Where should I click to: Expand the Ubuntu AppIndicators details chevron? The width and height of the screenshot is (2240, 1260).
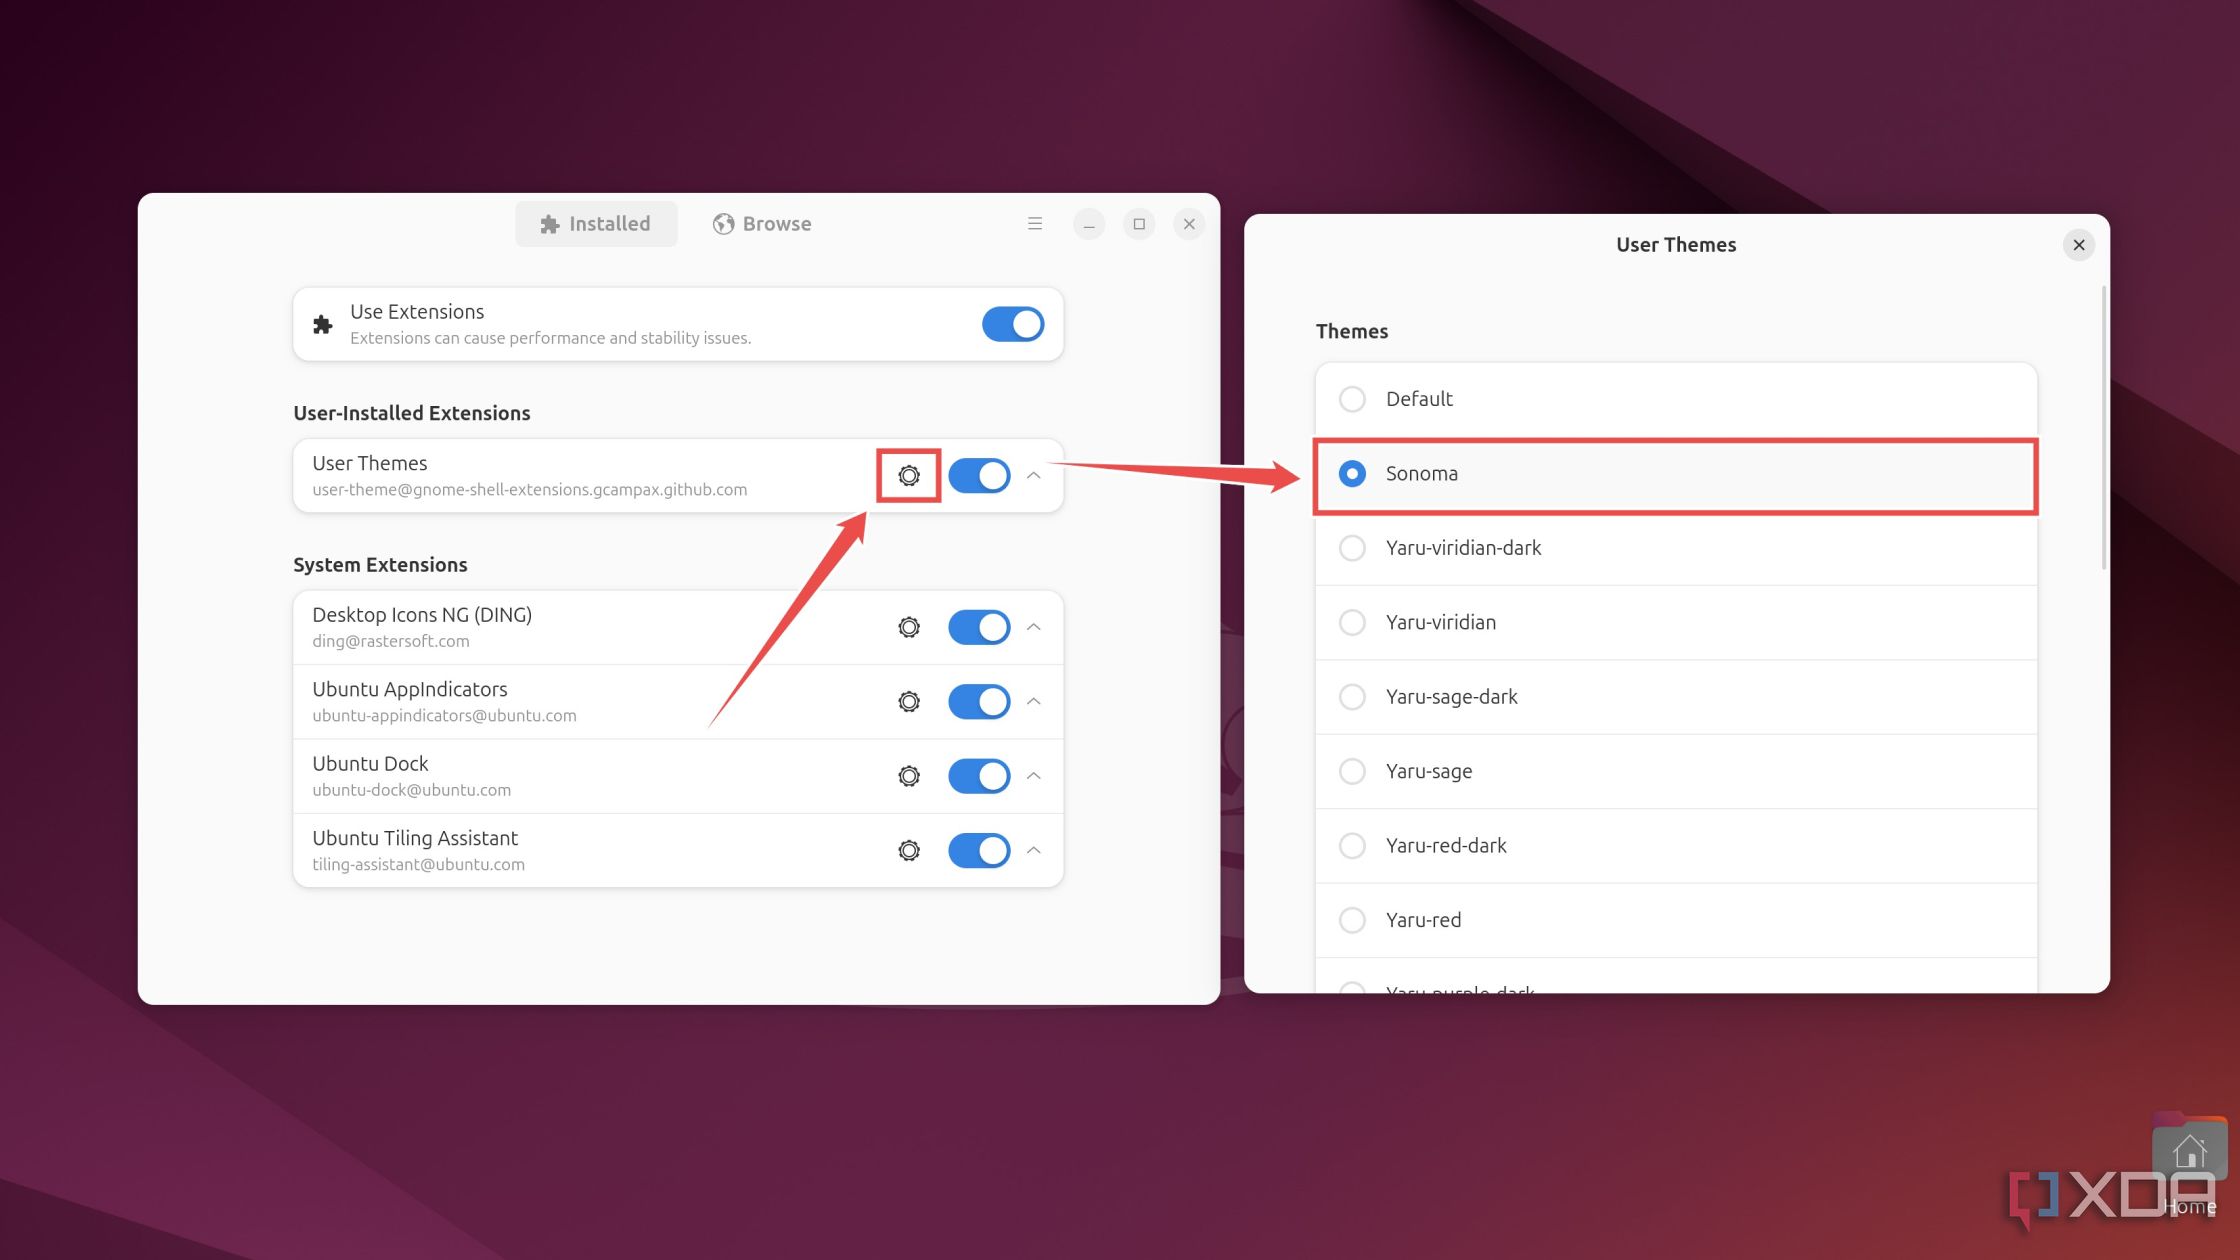(1034, 702)
